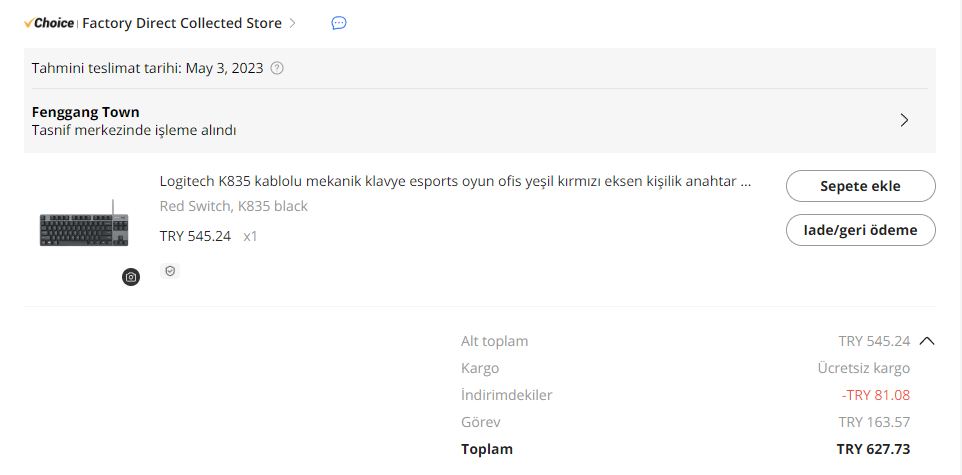The image size is (962, 475).
Task: Click the Sepete ekle button
Action: (861, 186)
